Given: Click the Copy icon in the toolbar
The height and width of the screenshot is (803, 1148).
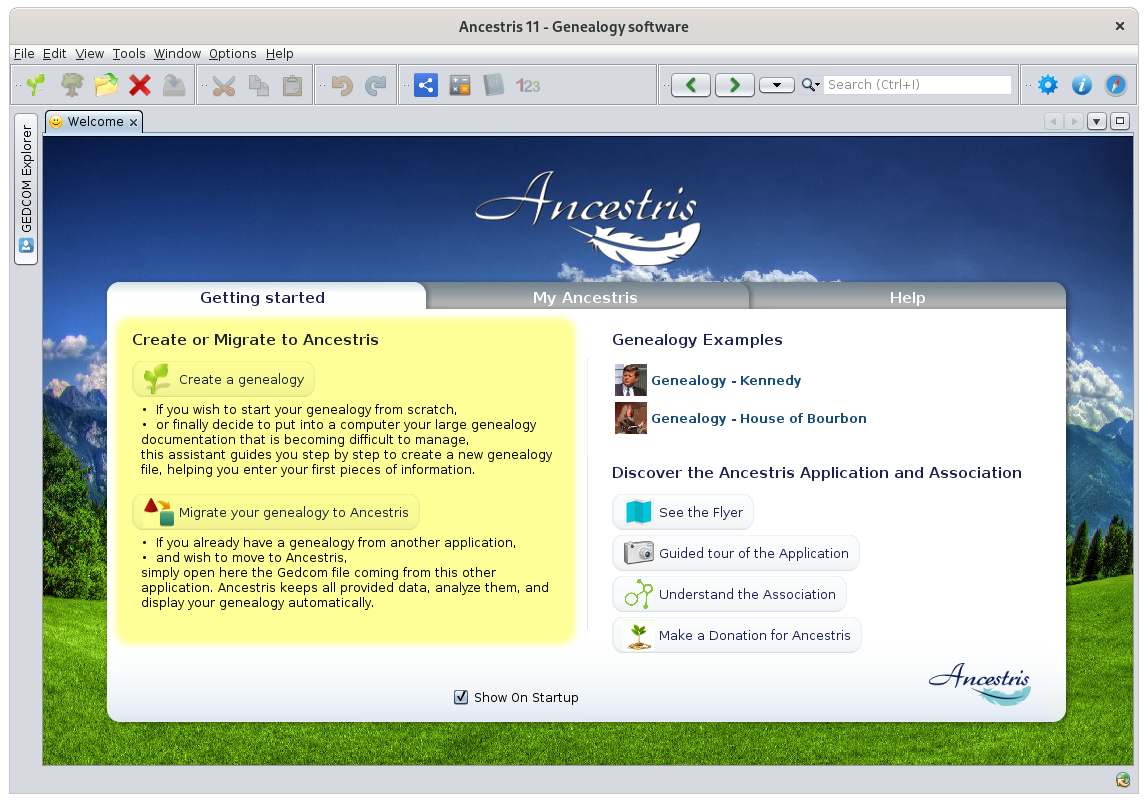Looking at the screenshot, I should [x=258, y=85].
